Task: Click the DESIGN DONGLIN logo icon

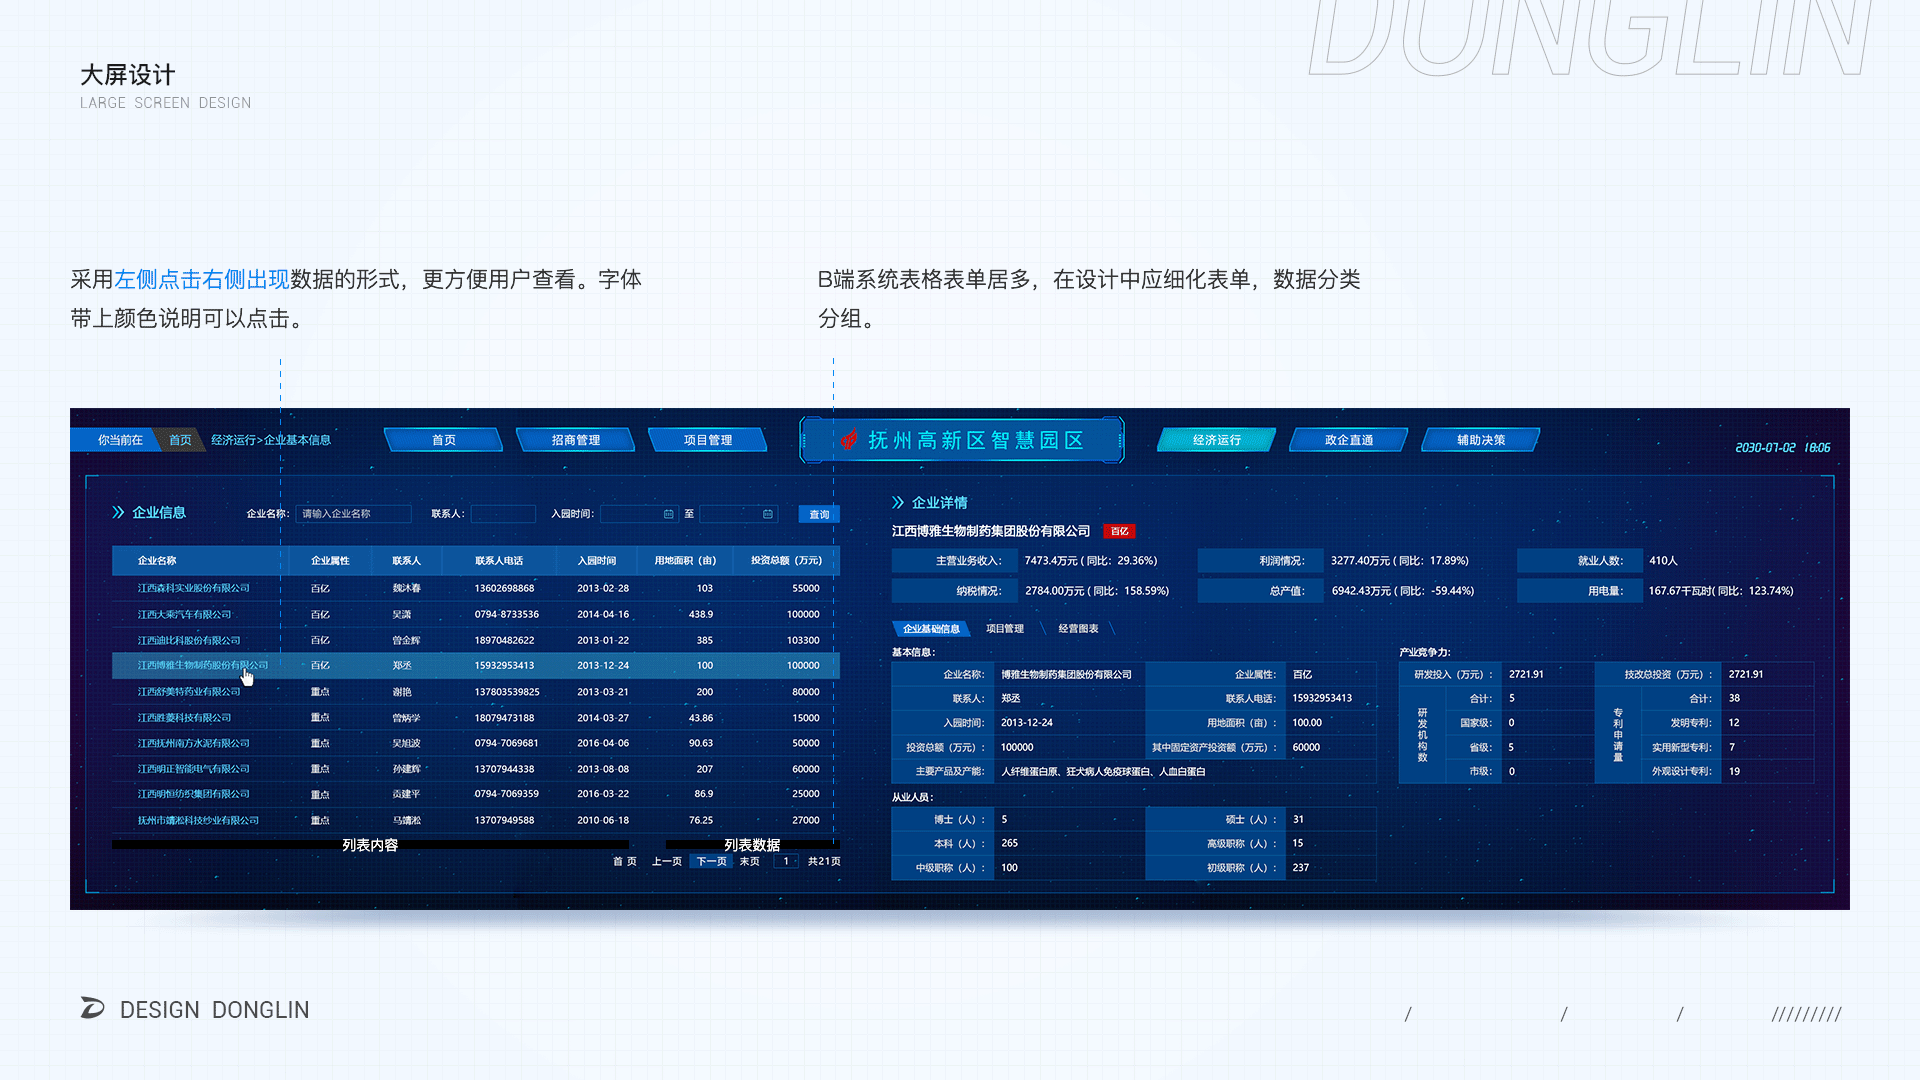Action: 92,1008
